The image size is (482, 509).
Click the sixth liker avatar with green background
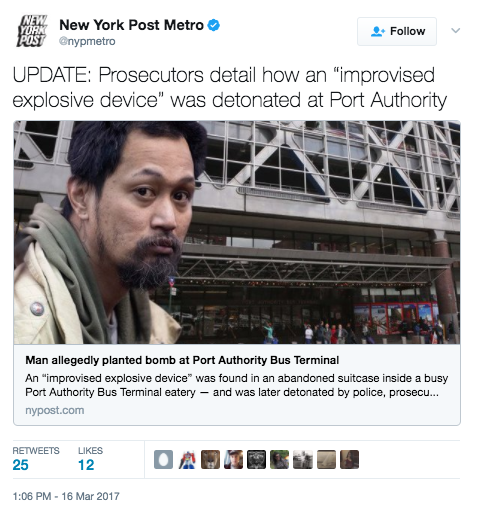pos(279,459)
